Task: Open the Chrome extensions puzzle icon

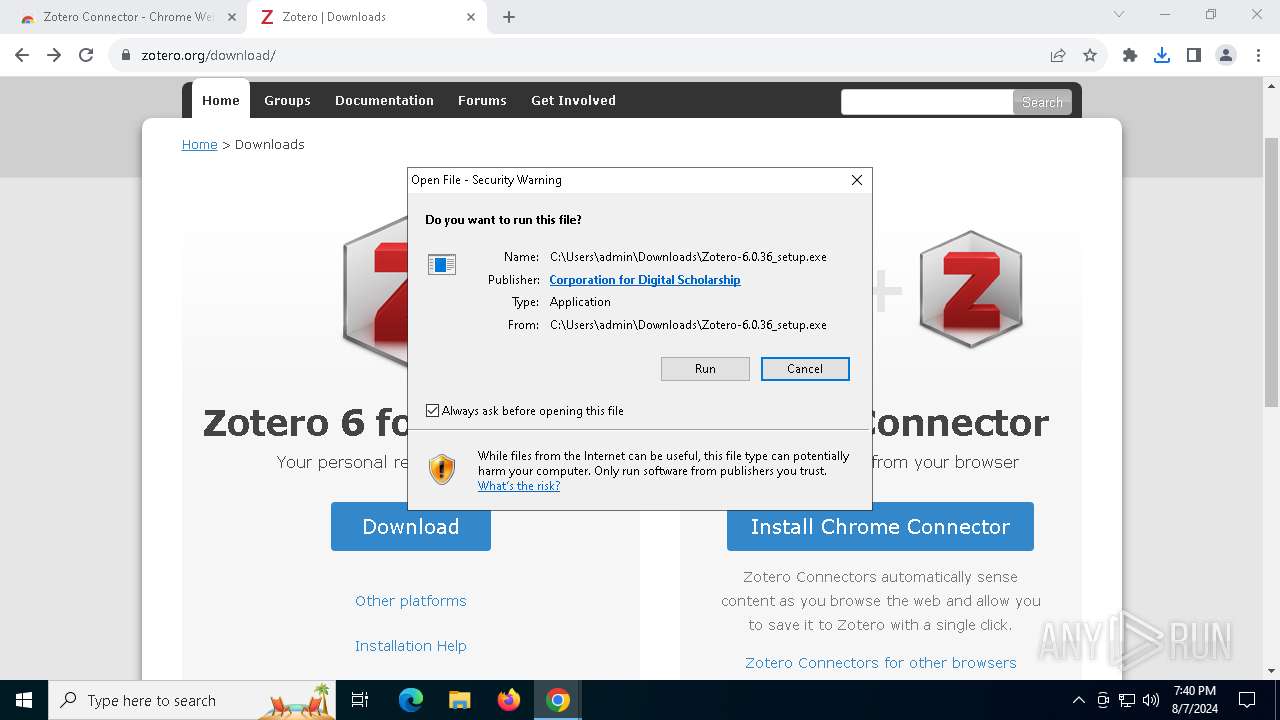Action: point(1130,55)
